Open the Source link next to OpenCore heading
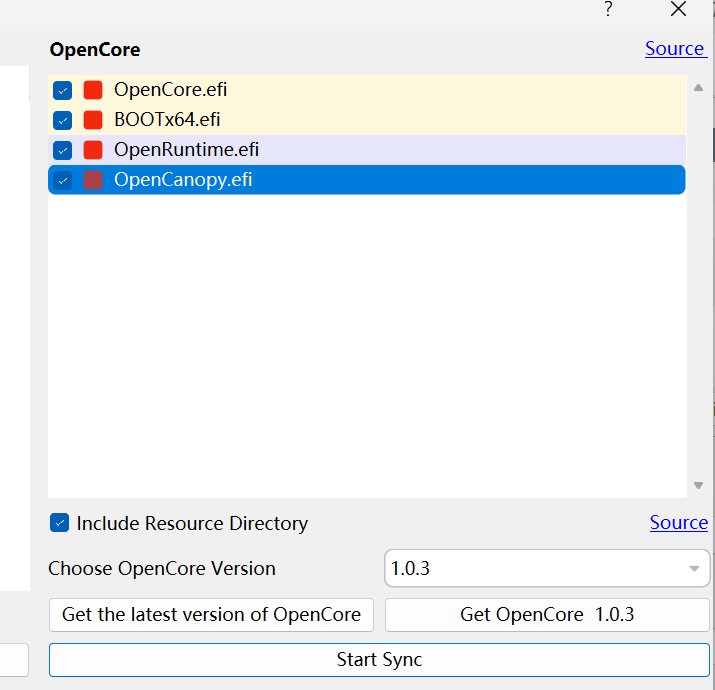The image size is (715, 690). 674,49
